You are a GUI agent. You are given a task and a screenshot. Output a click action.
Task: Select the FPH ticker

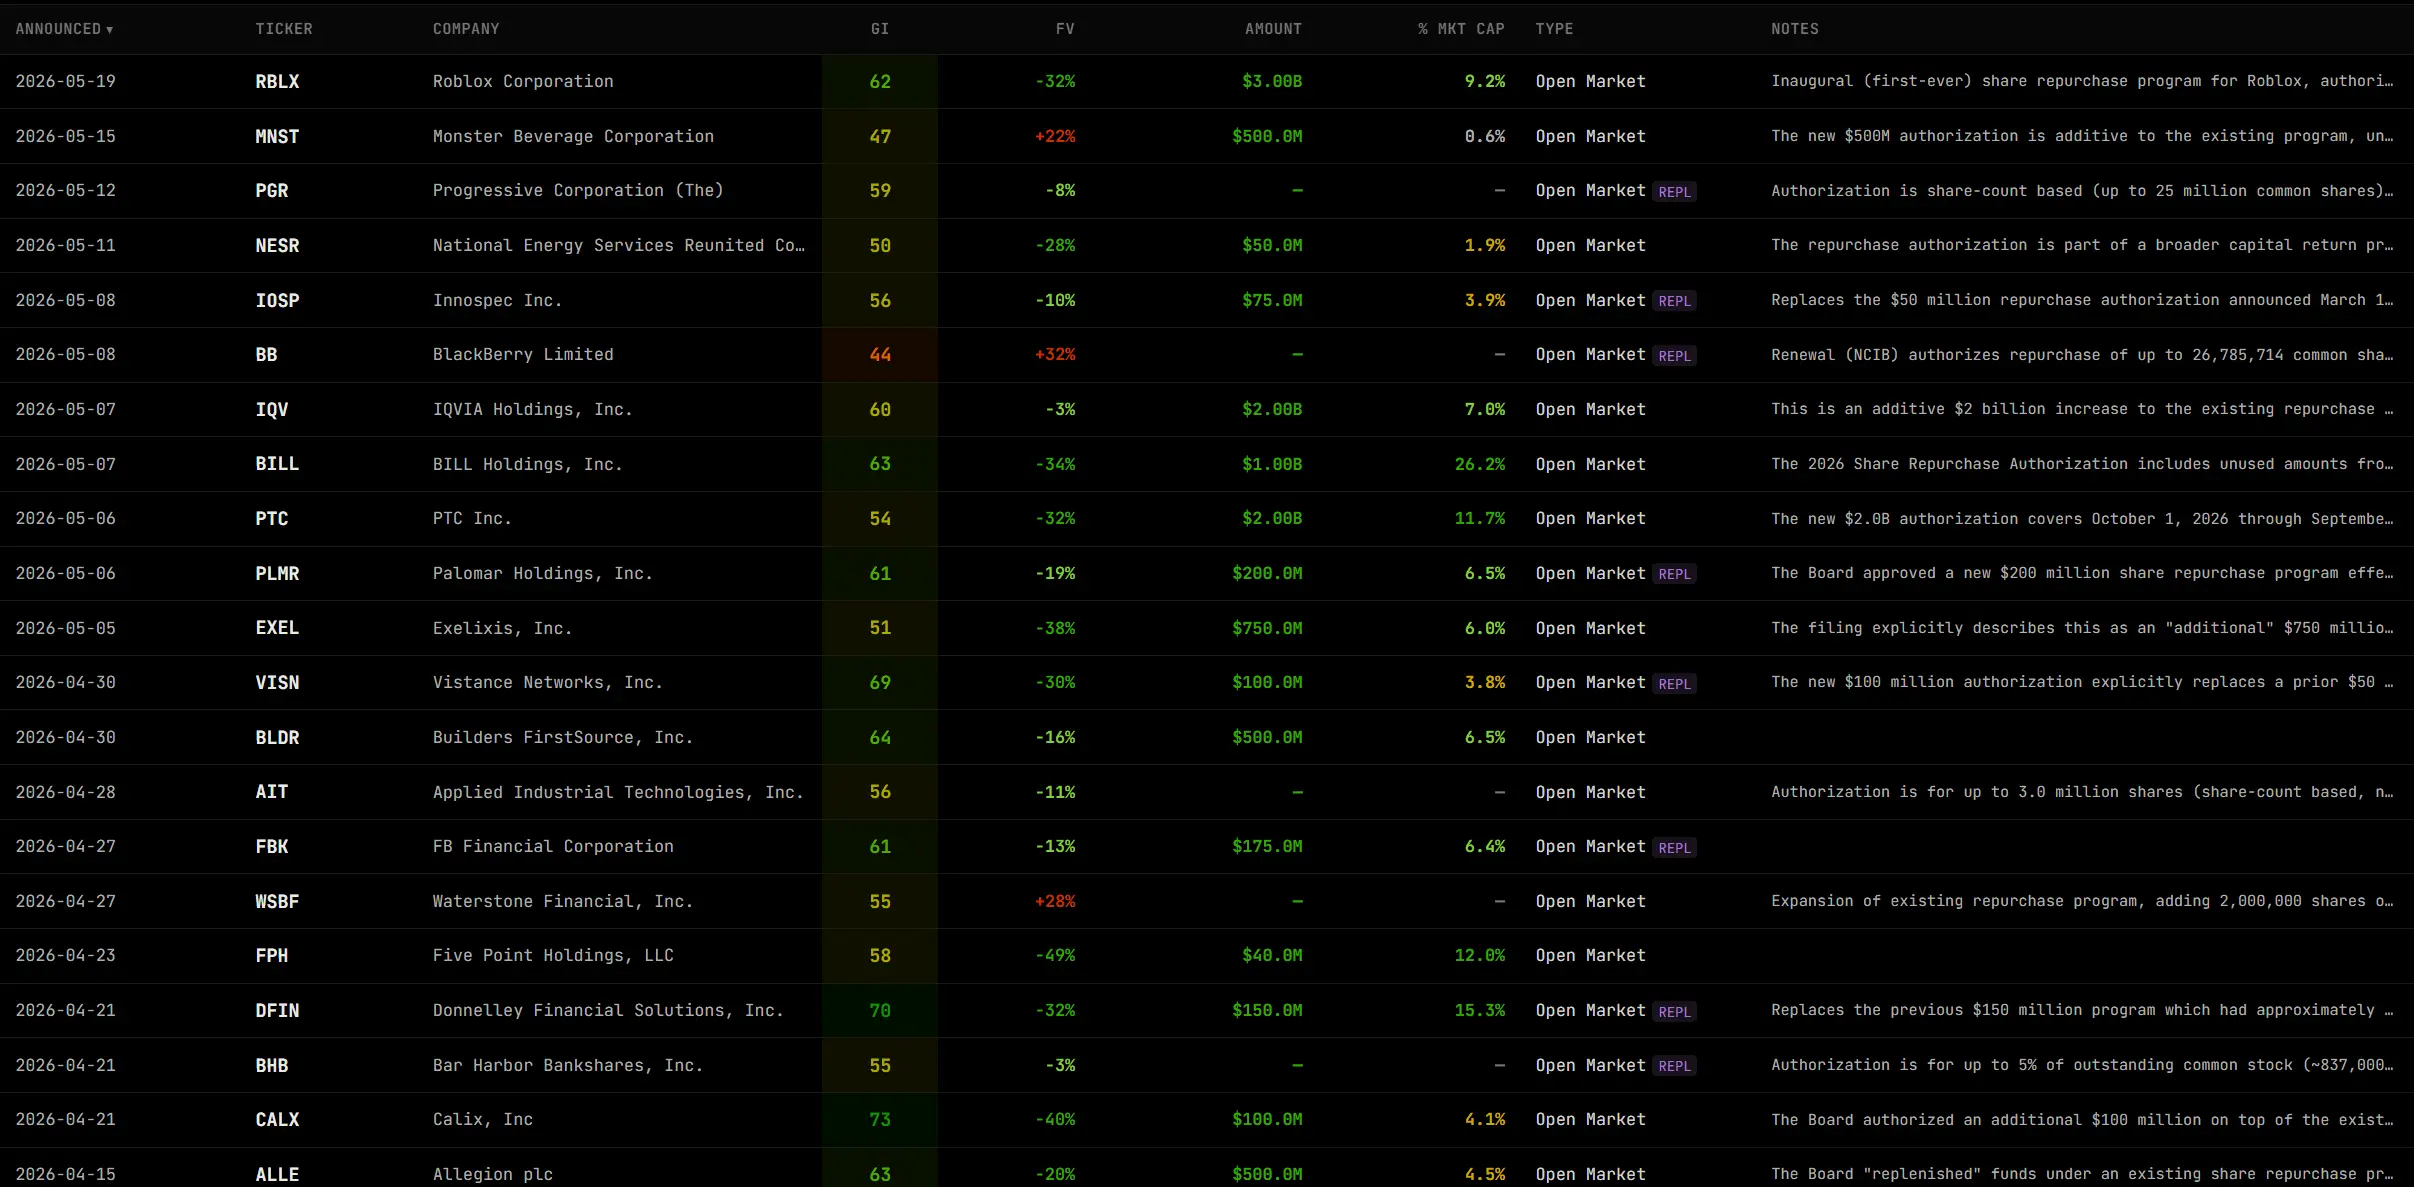pos(272,956)
